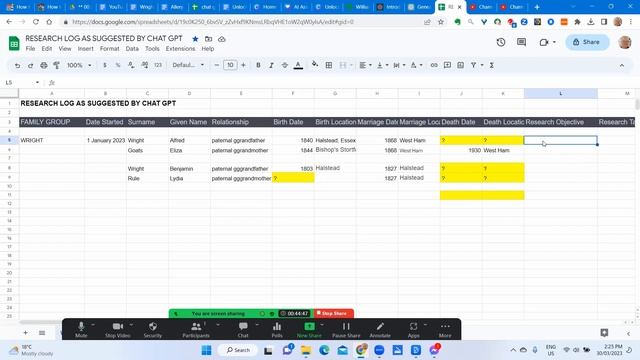Open the functions sigma menu

(492, 65)
